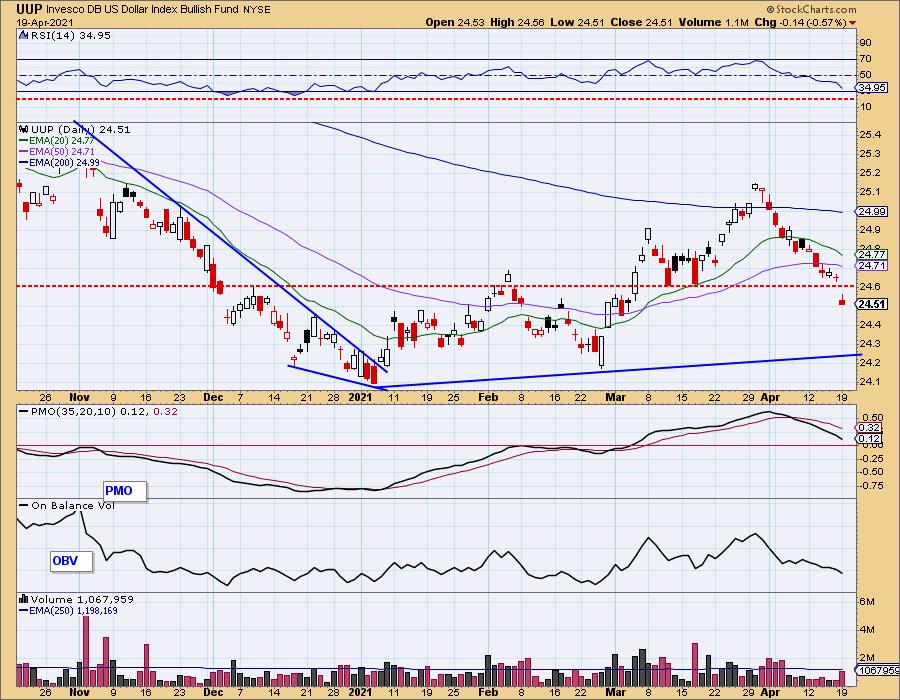The image size is (900, 700).
Task: Click the 'Close 24.51' value in the header
Action: click(x=641, y=22)
